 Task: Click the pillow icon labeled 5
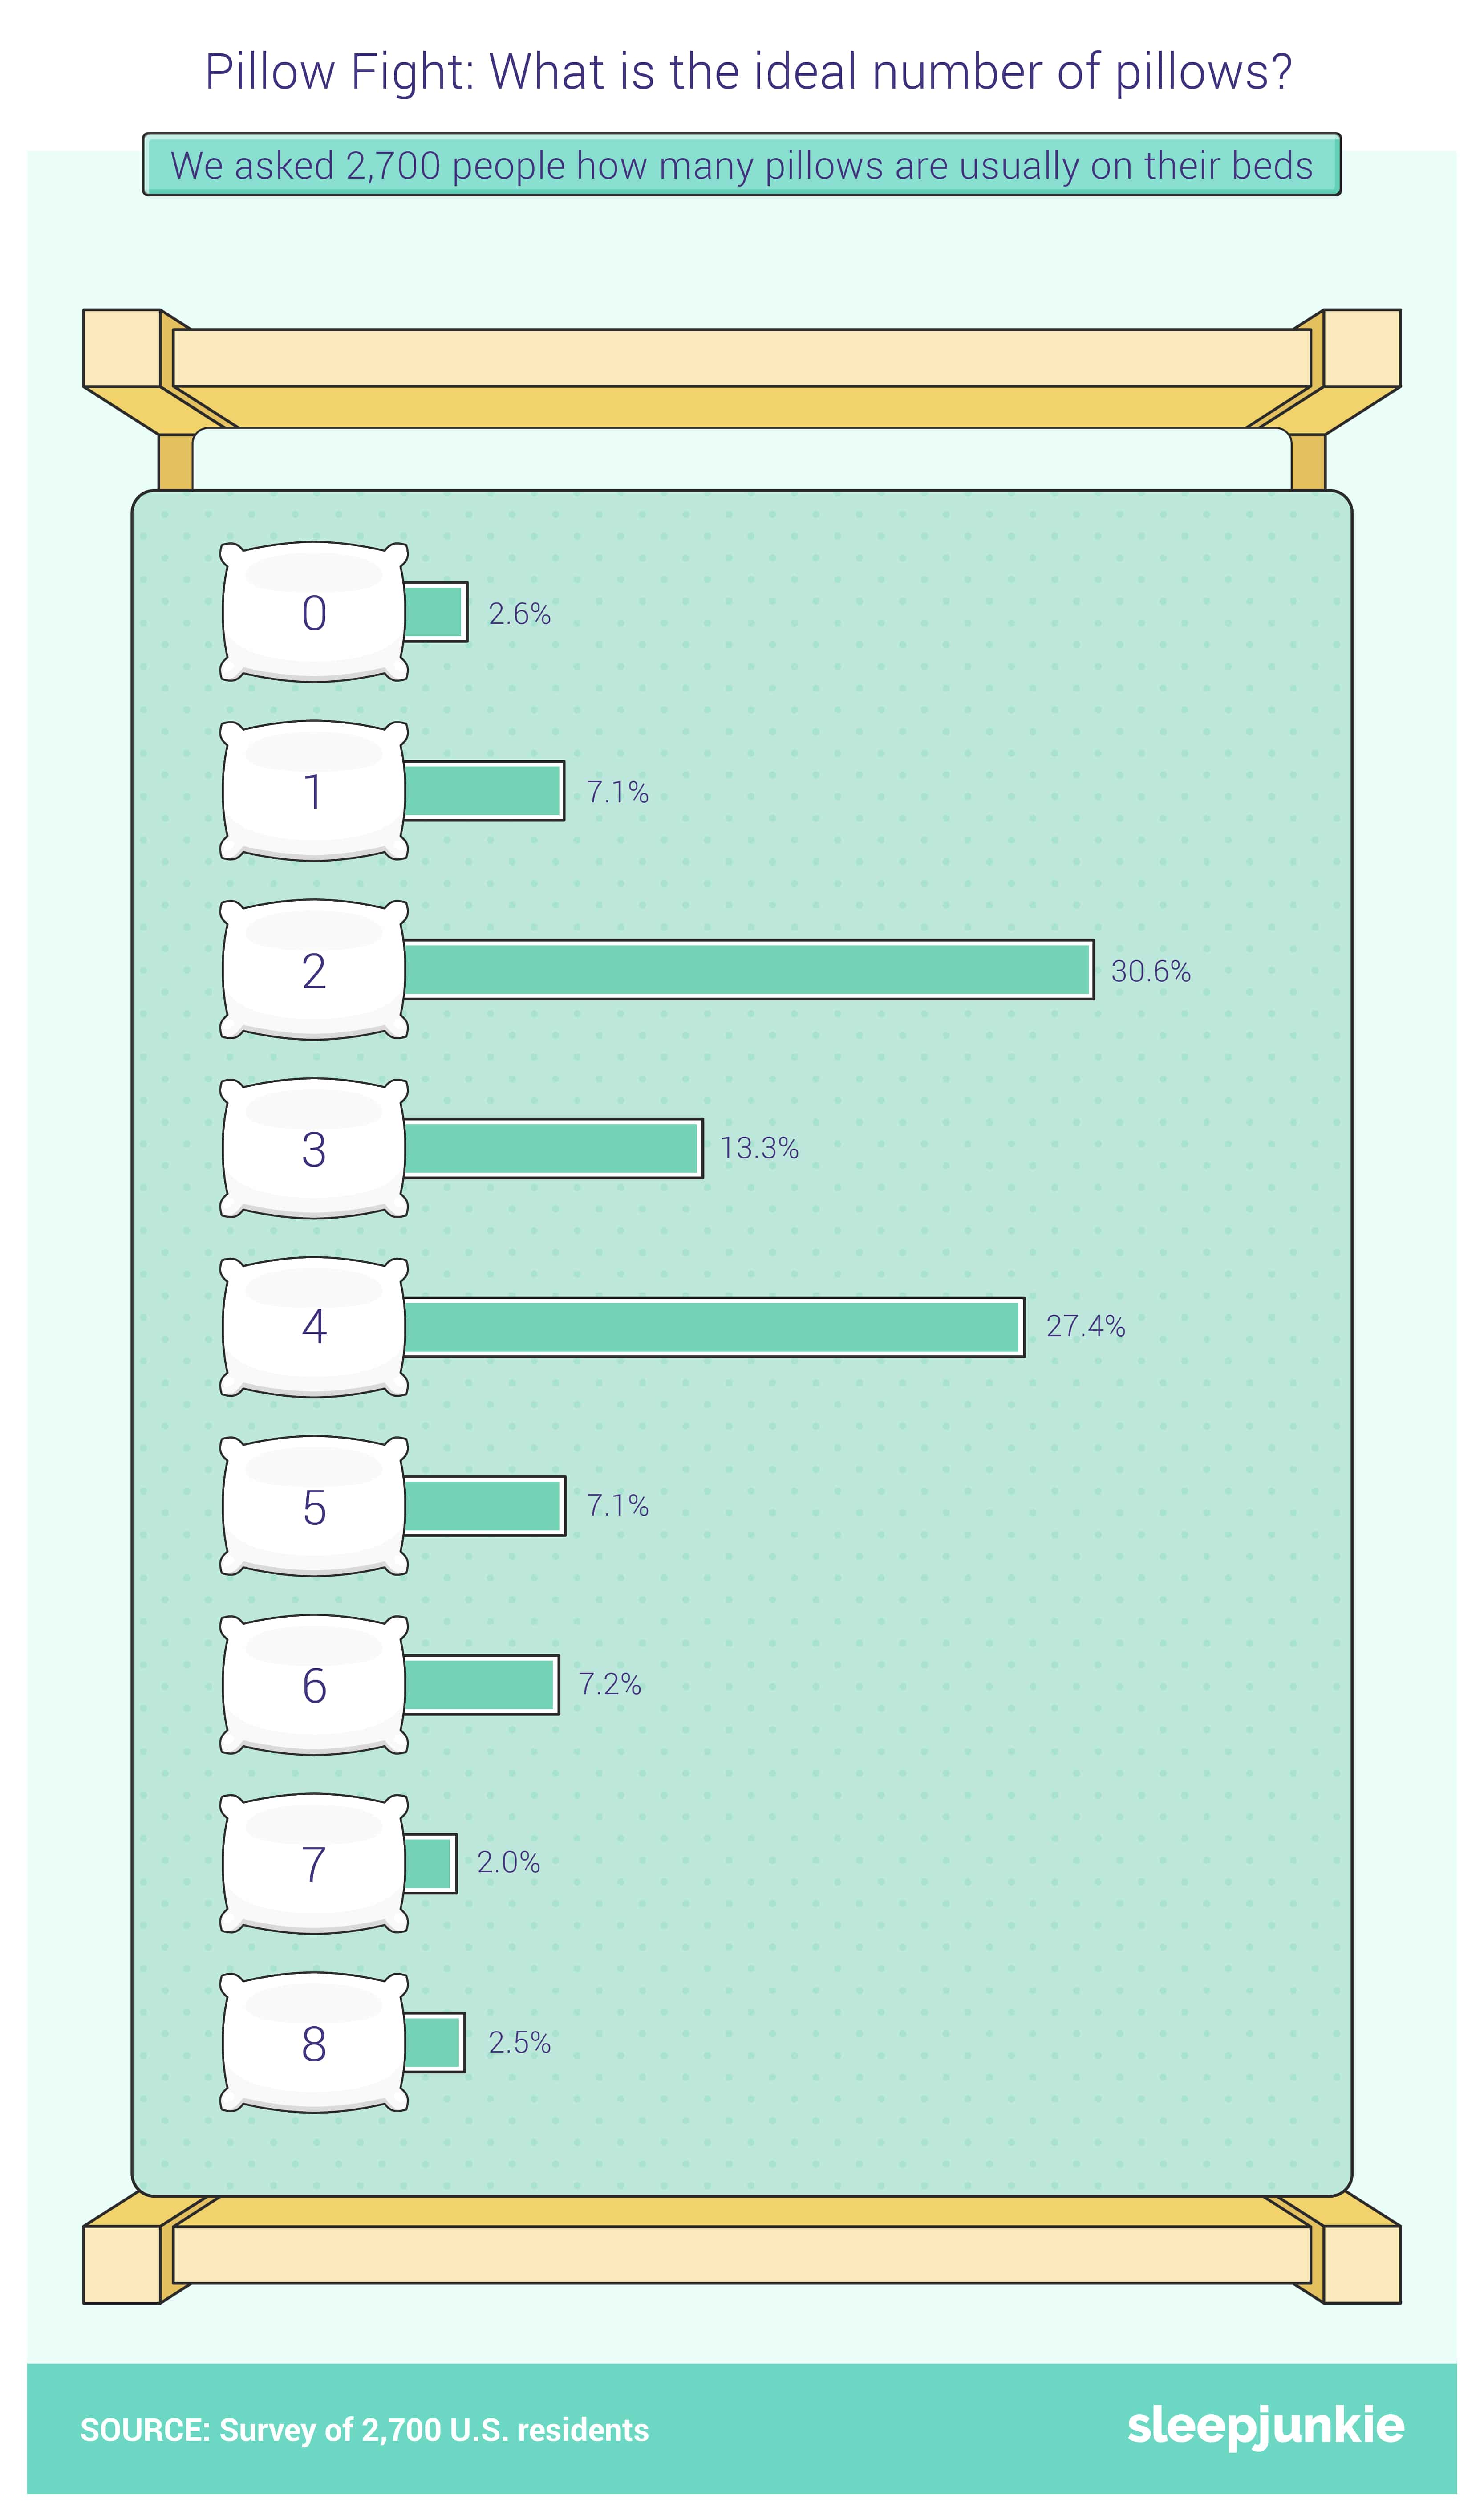pos(313,1506)
